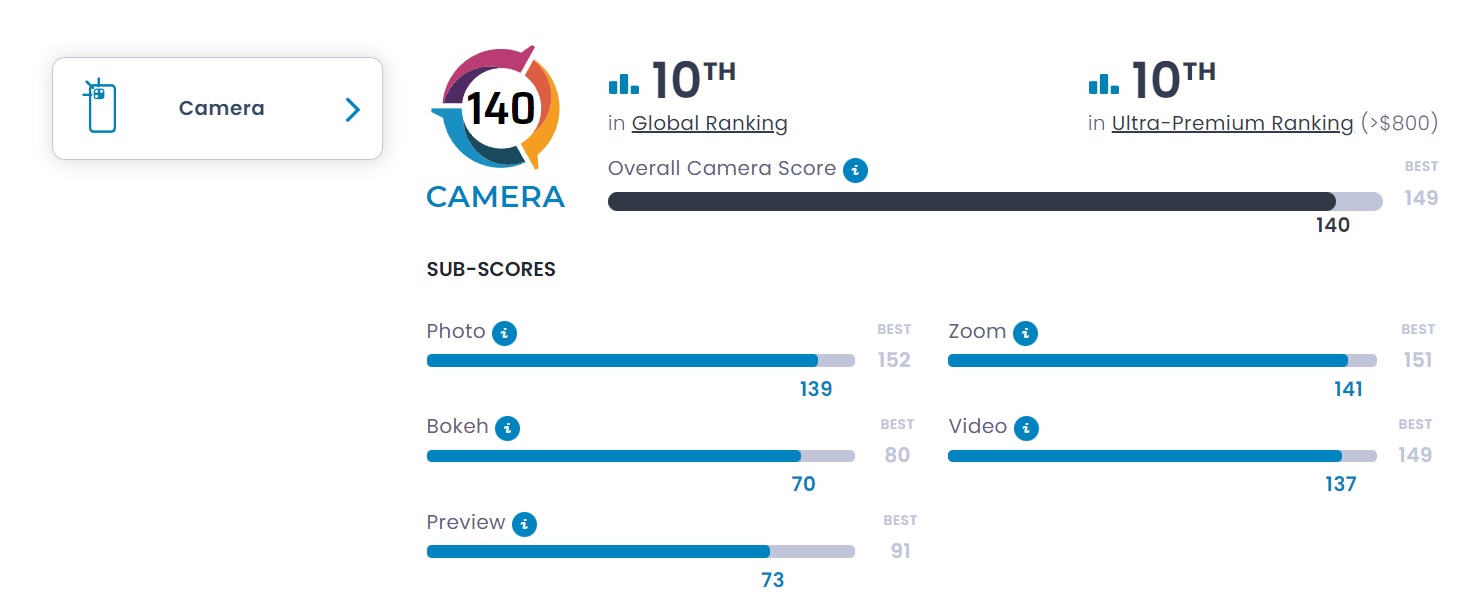Click the Overall Camera Score progress bar
This screenshot has width=1475, height=615.
click(x=995, y=201)
